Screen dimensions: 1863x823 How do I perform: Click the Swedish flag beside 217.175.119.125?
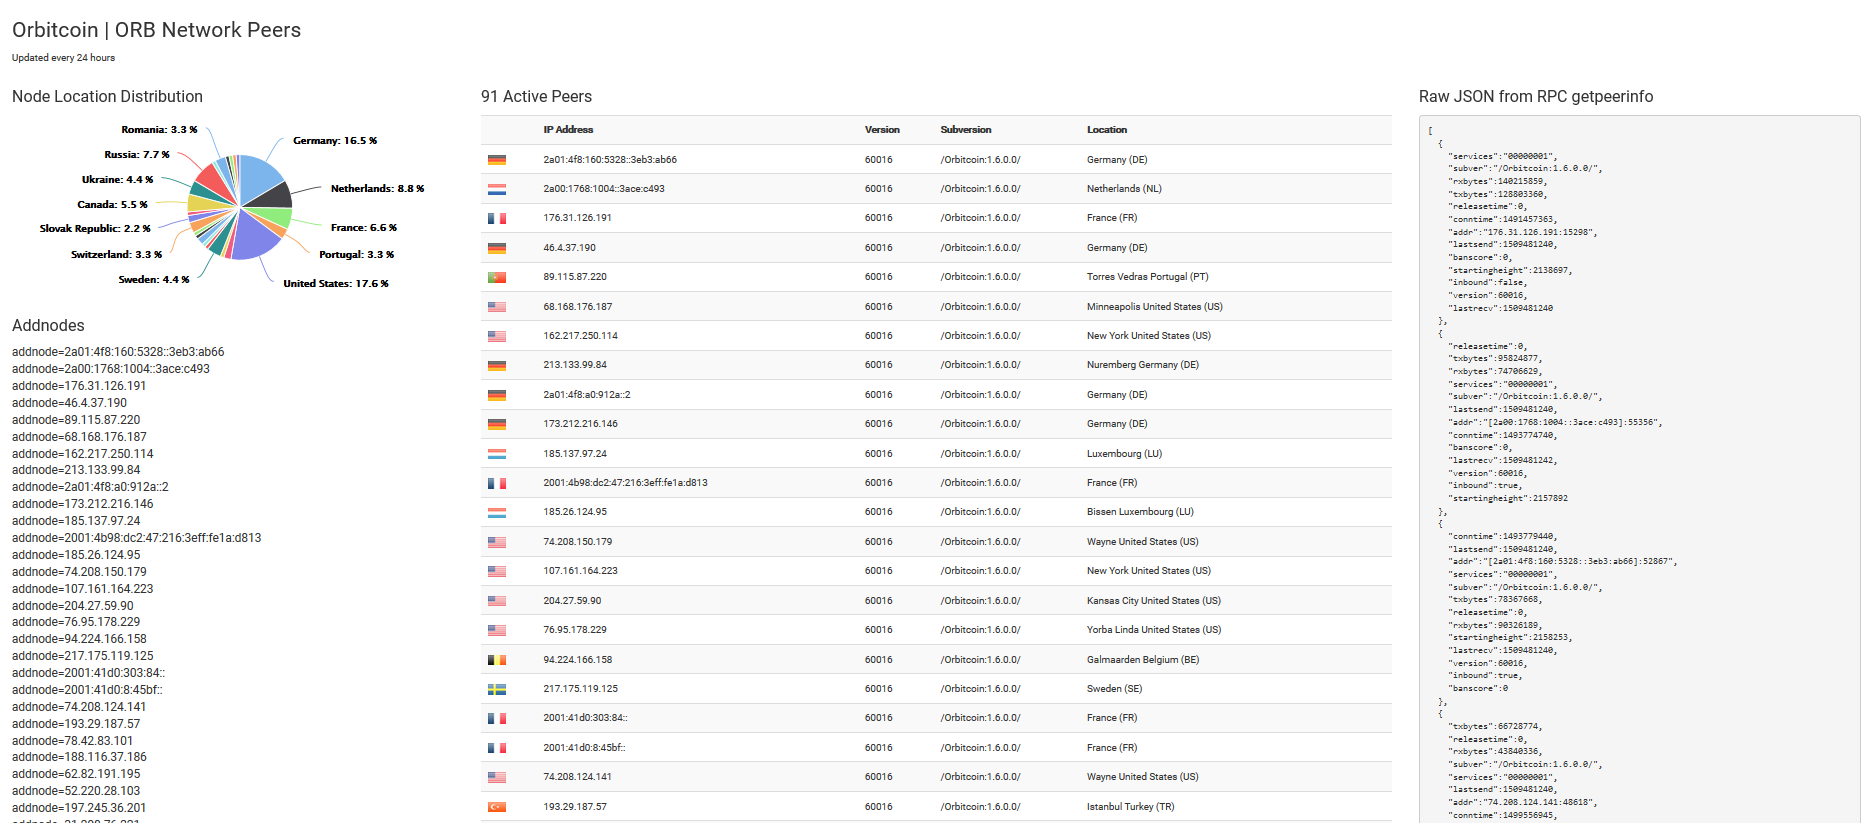[497, 689]
